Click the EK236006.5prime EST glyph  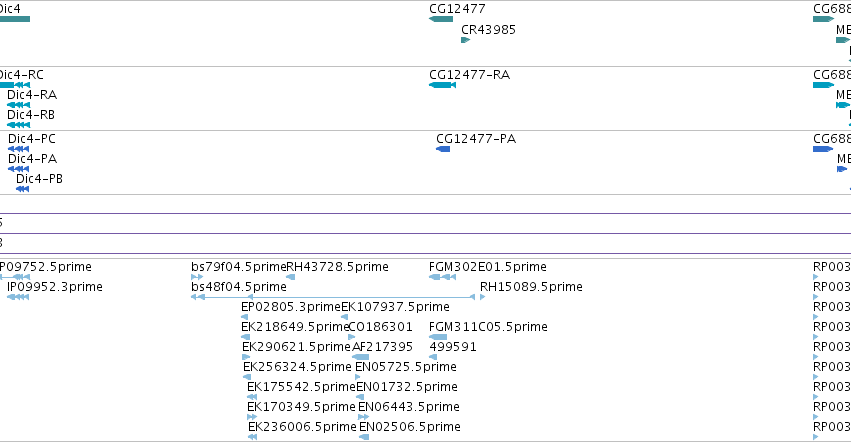[x=252, y=437]
